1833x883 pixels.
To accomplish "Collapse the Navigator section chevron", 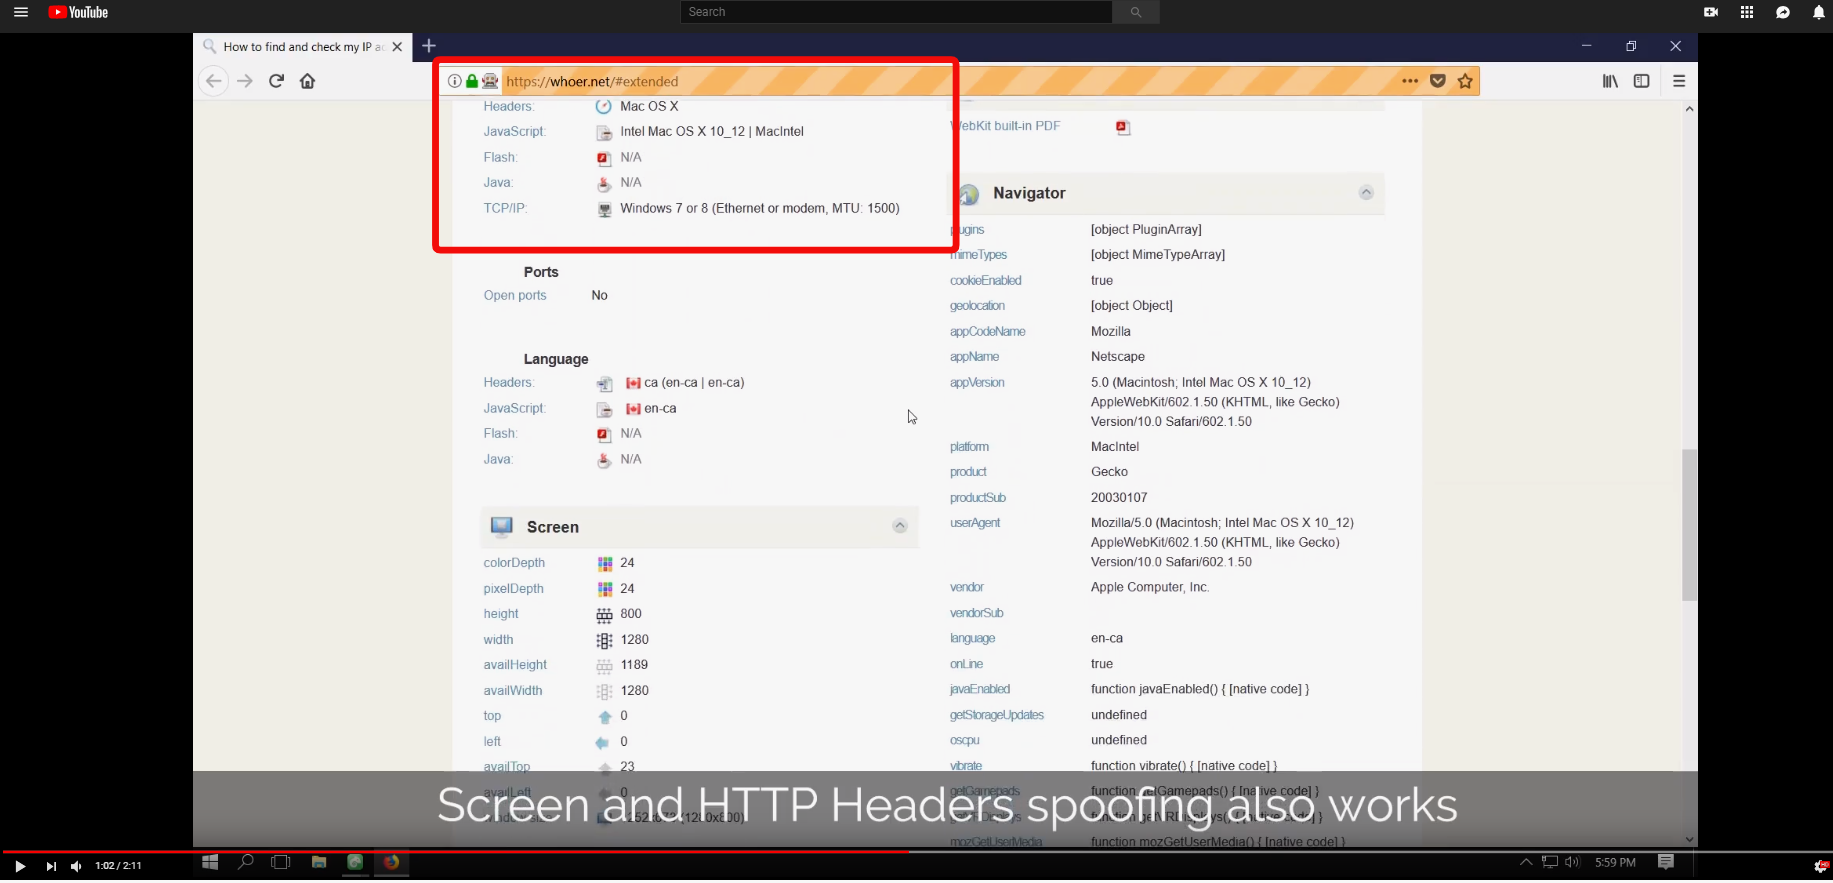I will pos(1366,193).
